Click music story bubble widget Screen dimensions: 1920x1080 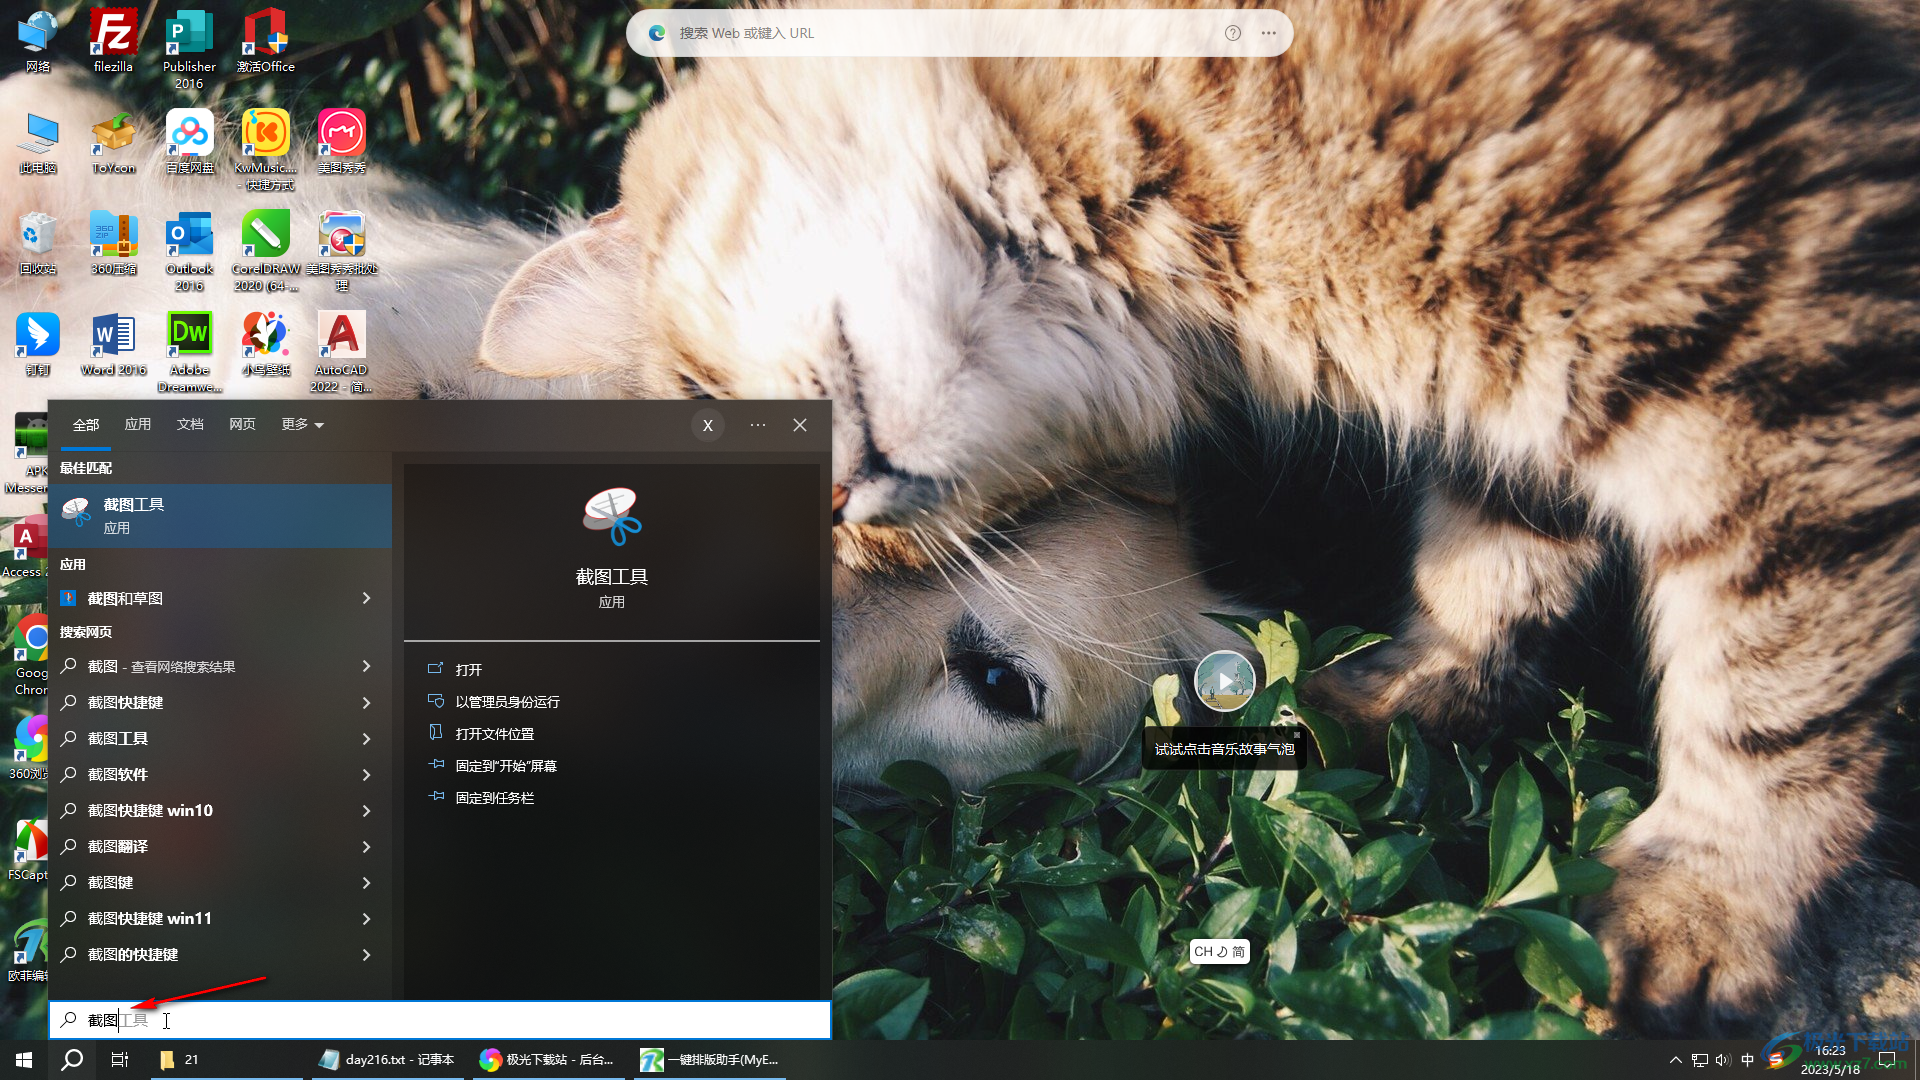click(1224, 680)
